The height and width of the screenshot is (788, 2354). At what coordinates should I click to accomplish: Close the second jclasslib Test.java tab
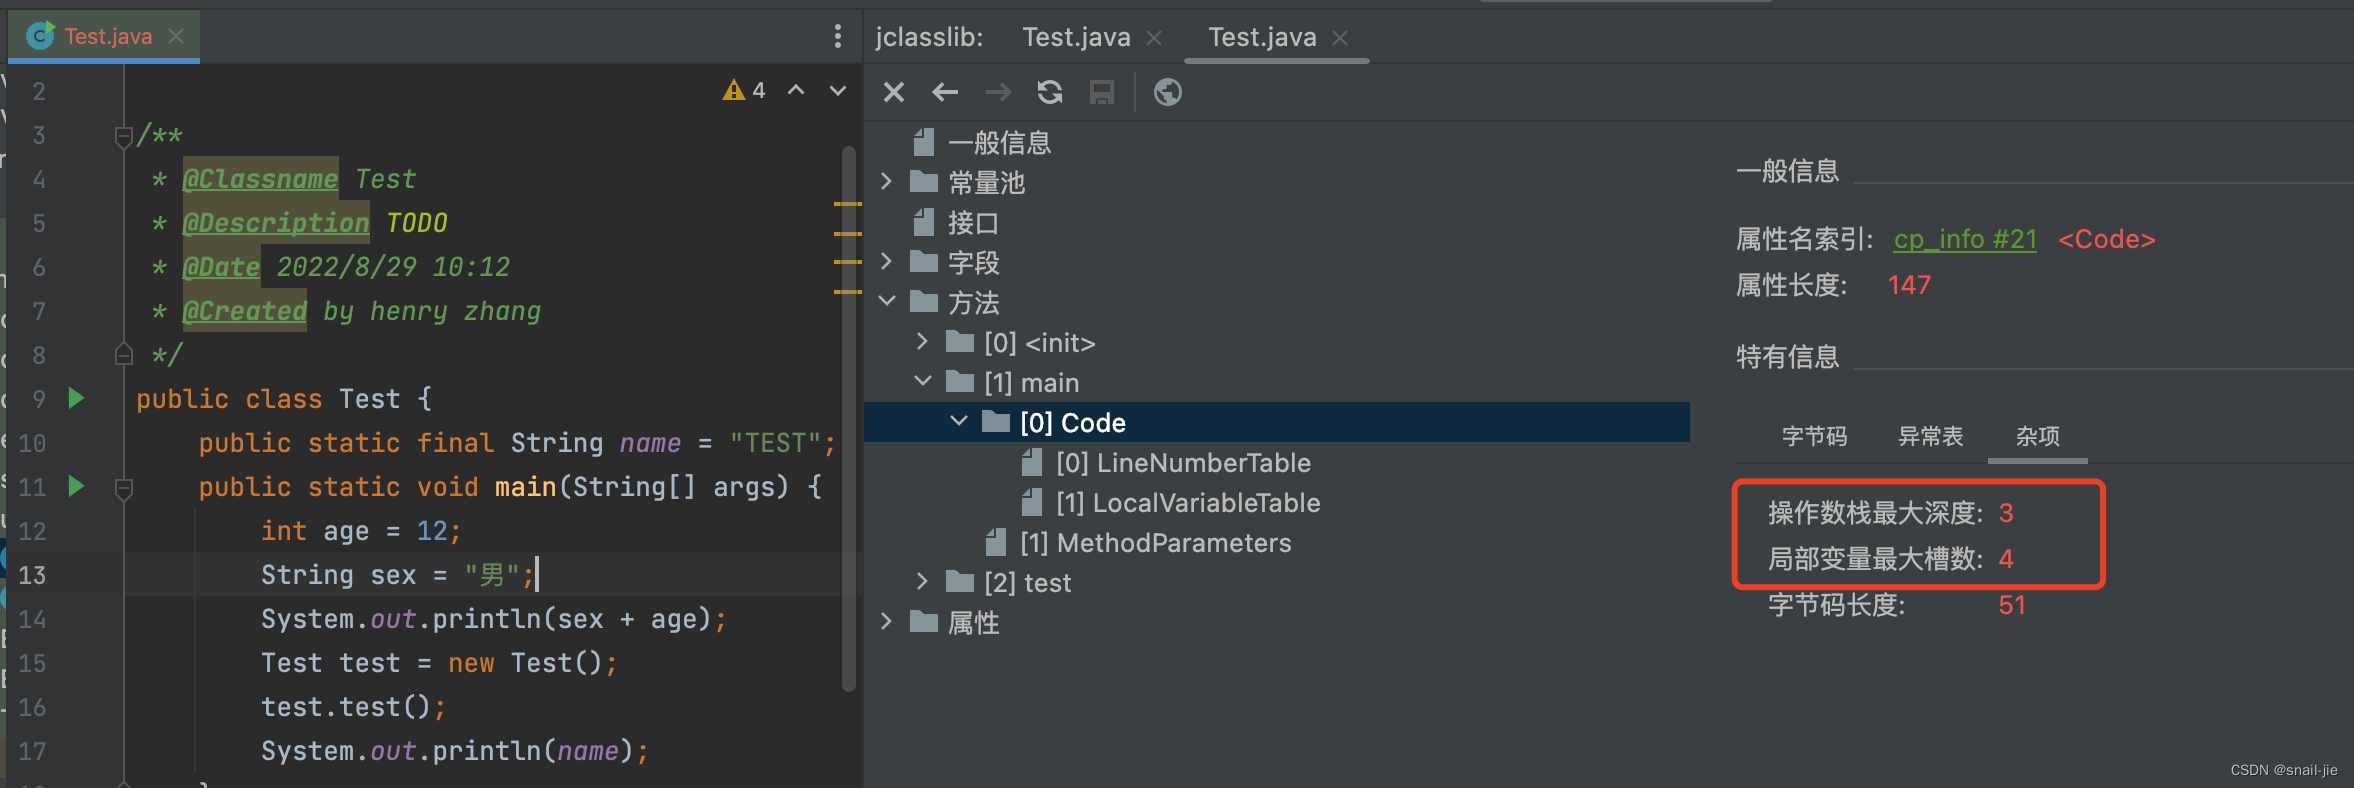click(x=1340, y=38)
